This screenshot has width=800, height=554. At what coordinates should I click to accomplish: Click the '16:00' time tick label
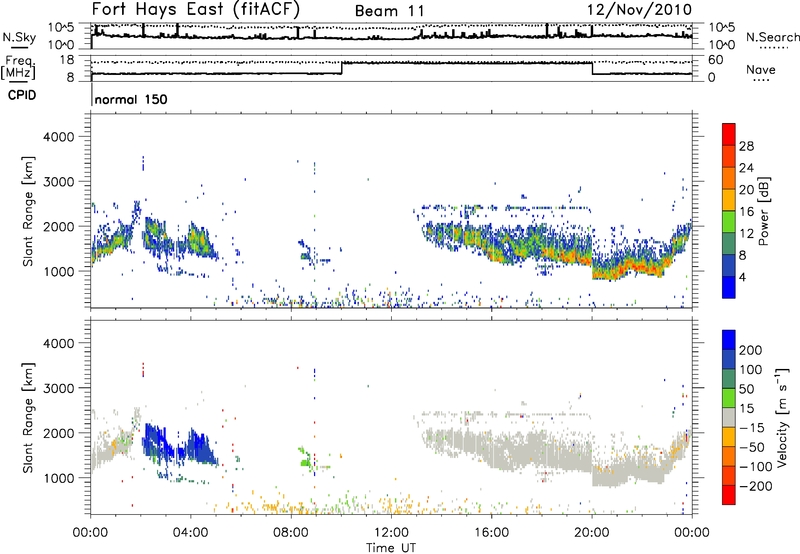pyautogui.click(x=491, y=533)
